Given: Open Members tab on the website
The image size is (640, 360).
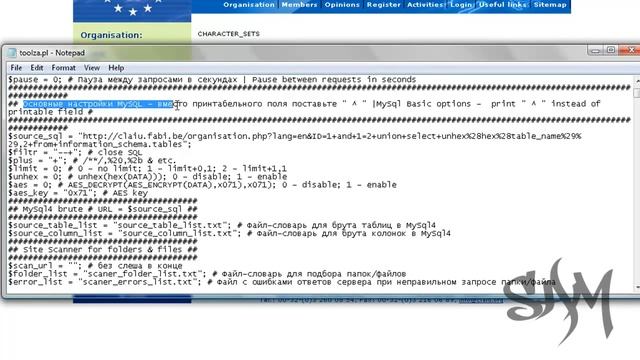Looking at the screenshot, I should 299,5.
